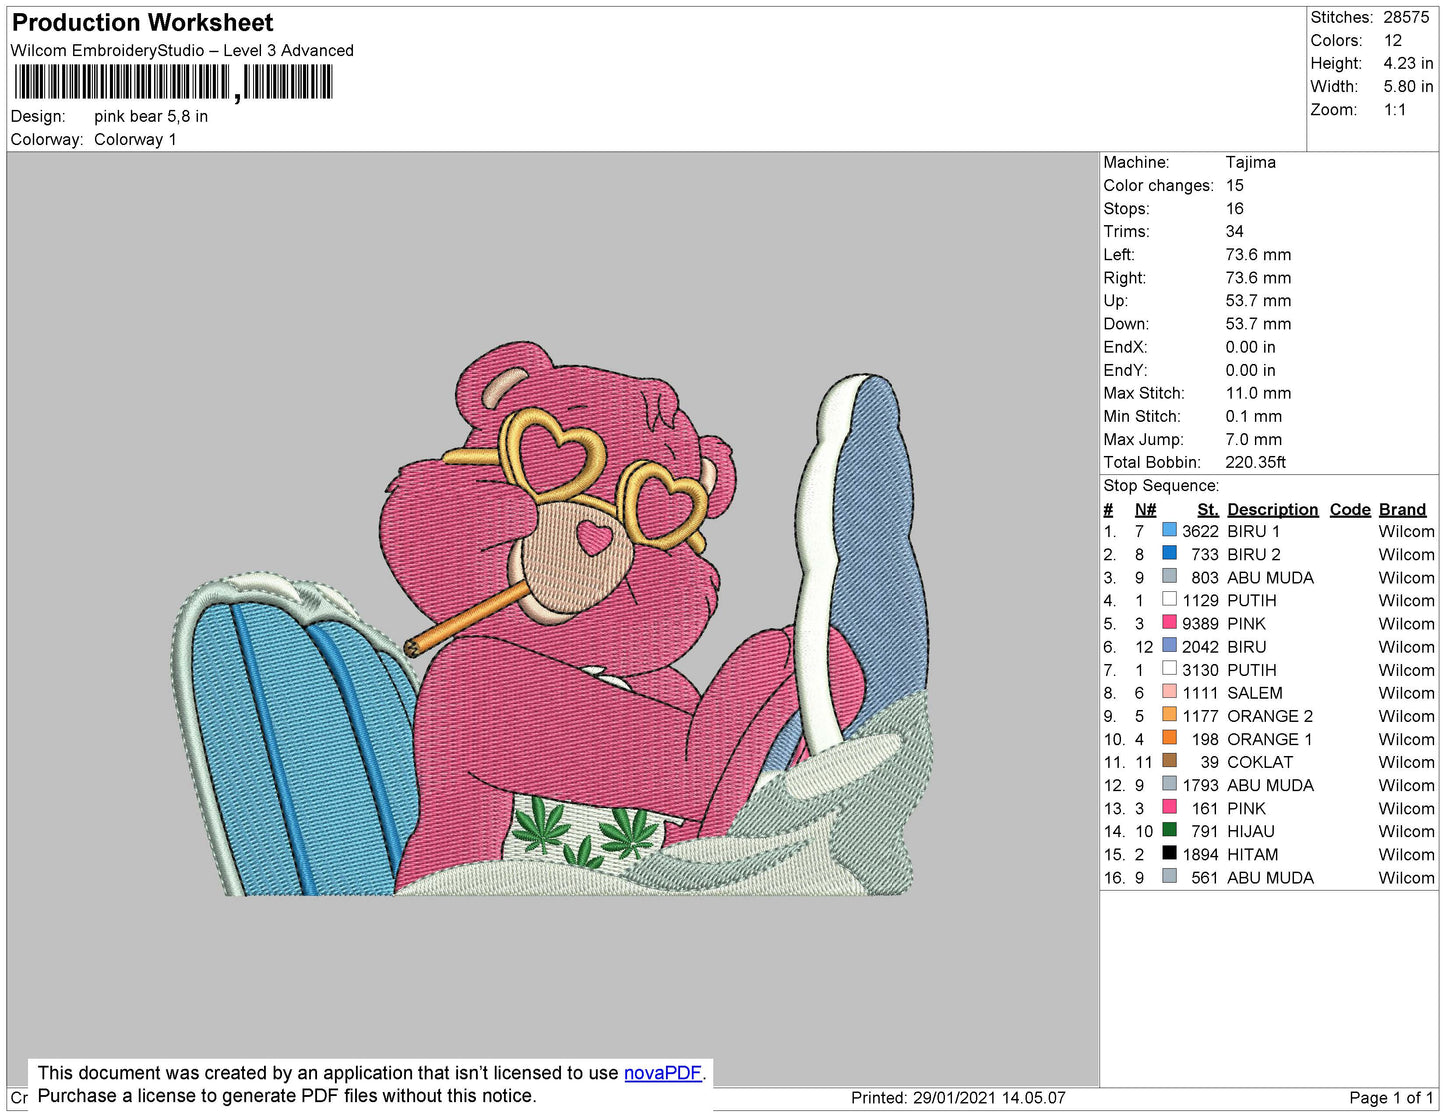Click the Color changes value 15
This screenshot has width=1445, height=1117.
[1235, 185]
